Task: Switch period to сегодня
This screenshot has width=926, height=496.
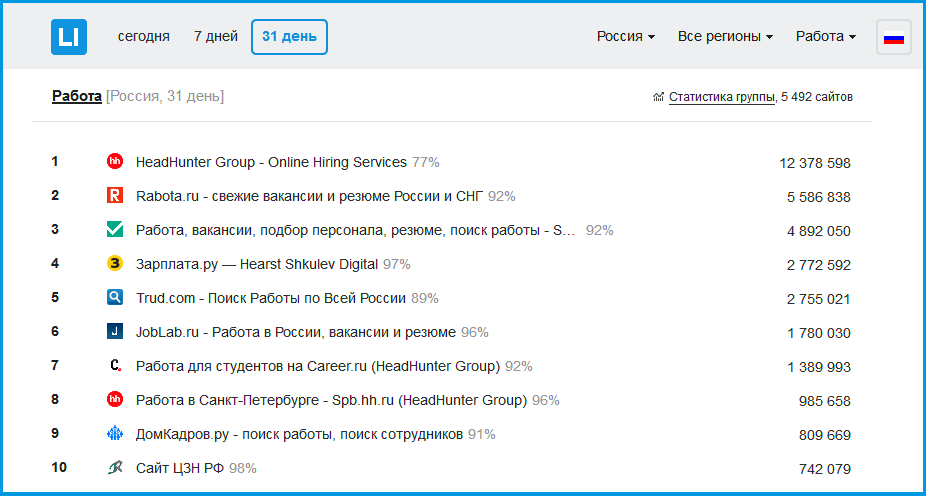Action: tap(144, 37)
